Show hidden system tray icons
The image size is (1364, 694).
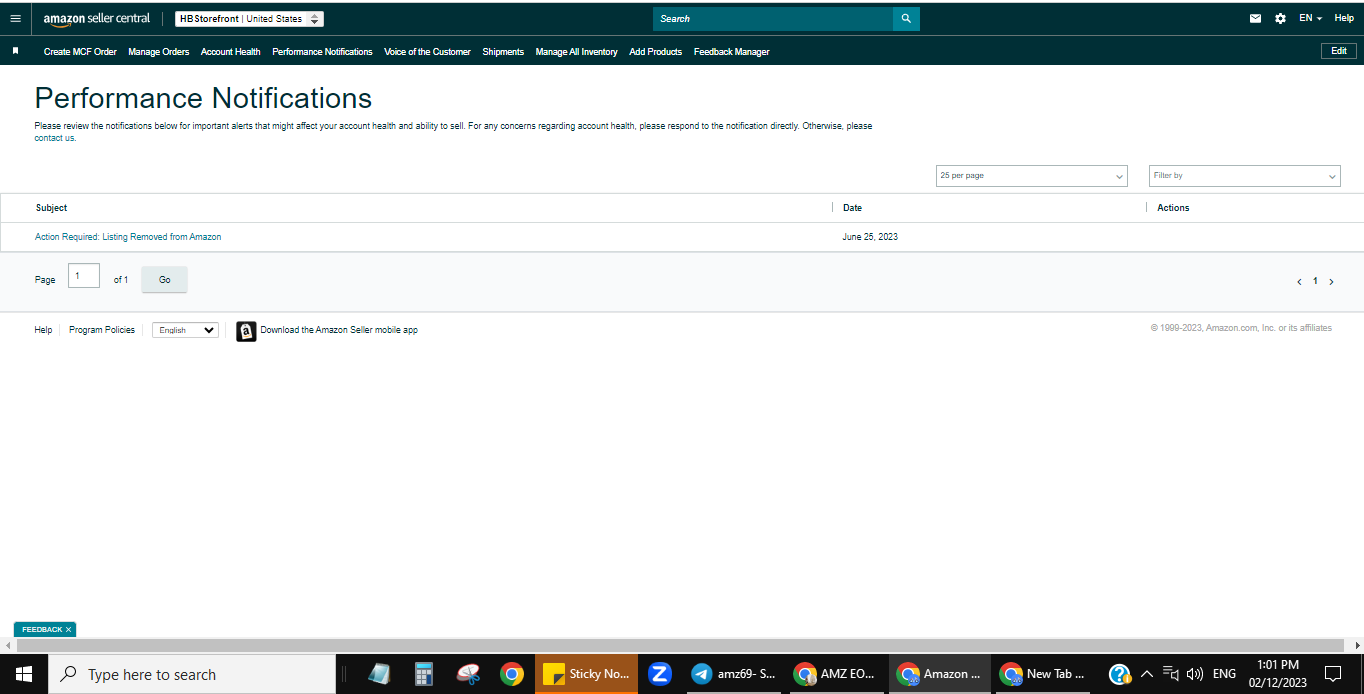point(1147,674)
